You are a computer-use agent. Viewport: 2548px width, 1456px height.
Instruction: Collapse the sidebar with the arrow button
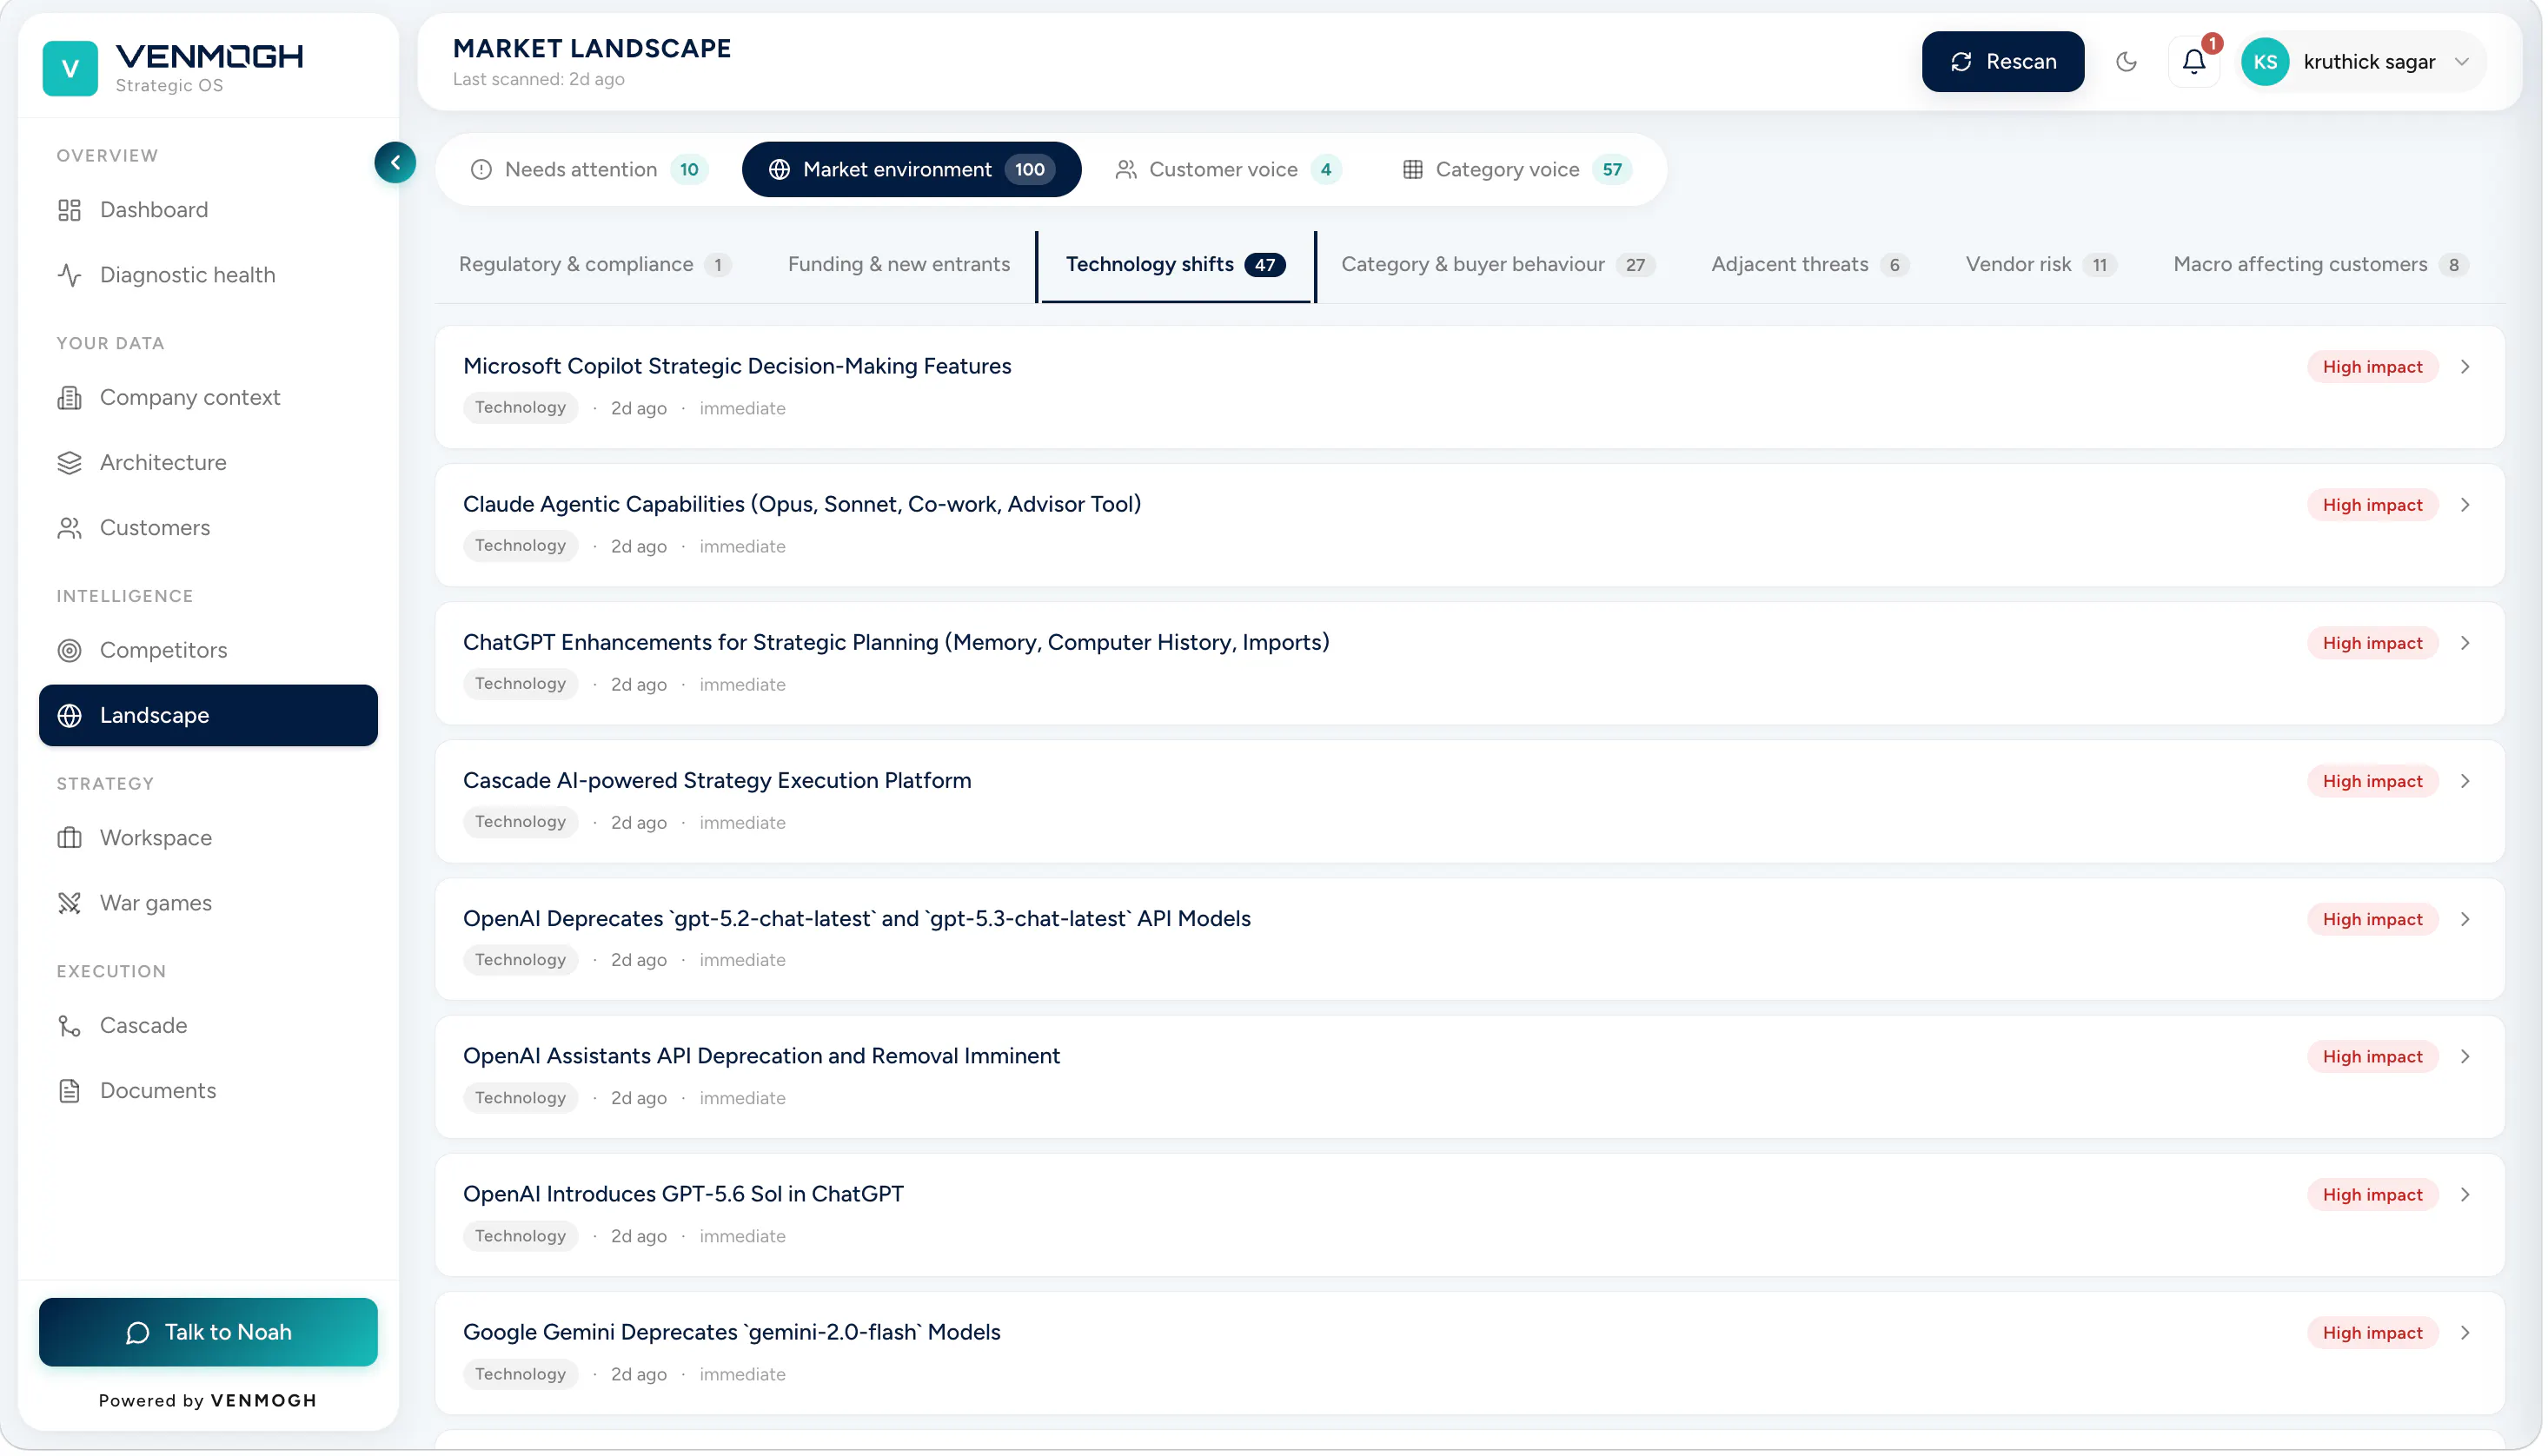point(395,162)
